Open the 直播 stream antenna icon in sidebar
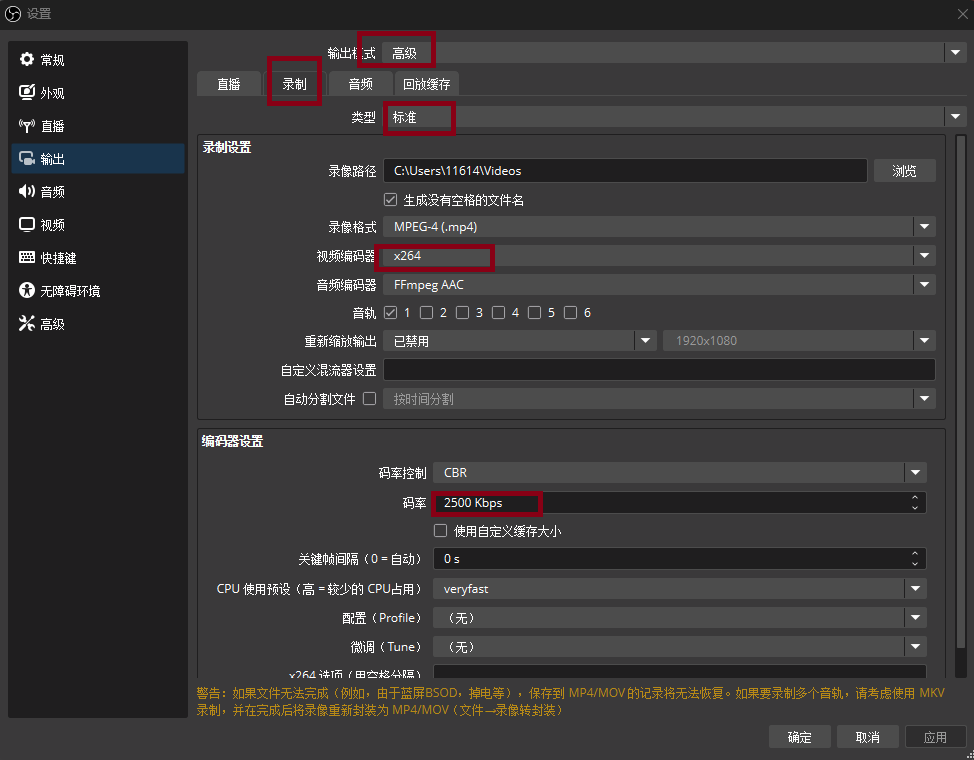This screenshot has width=974, height=760. tap(27, 126)
